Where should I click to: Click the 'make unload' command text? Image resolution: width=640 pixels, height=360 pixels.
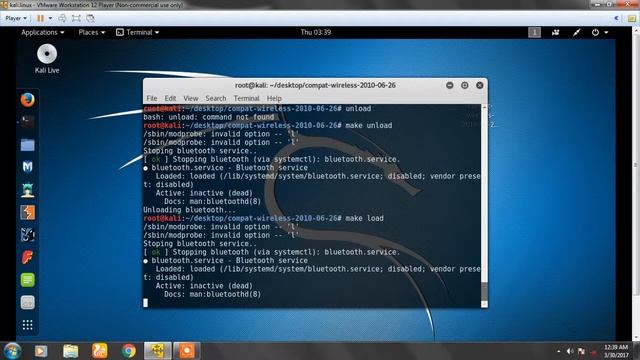(x=369, y=125)
